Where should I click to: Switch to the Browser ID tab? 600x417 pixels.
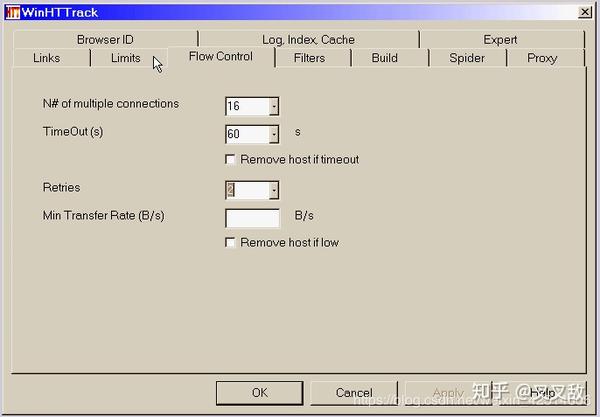105,39
